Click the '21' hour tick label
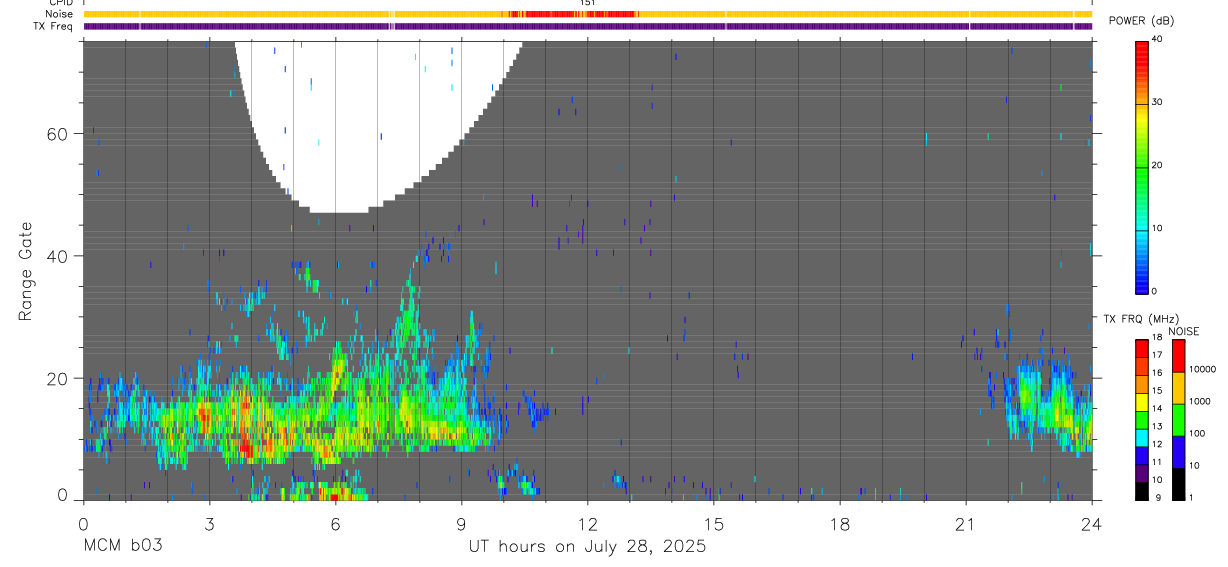Viewport: 1228px width, 567px height. pyautogui.click(x=965, y=524)
